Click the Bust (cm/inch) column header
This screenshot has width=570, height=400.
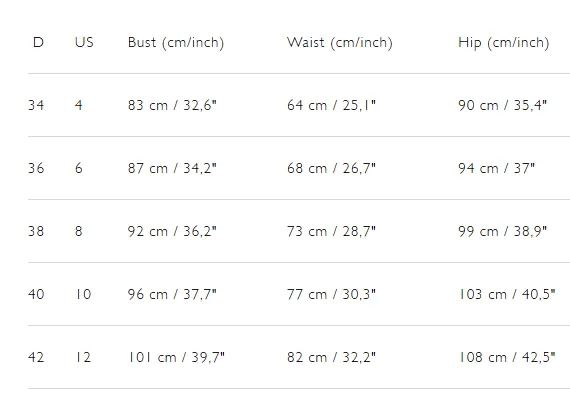[x=176, y=43]
